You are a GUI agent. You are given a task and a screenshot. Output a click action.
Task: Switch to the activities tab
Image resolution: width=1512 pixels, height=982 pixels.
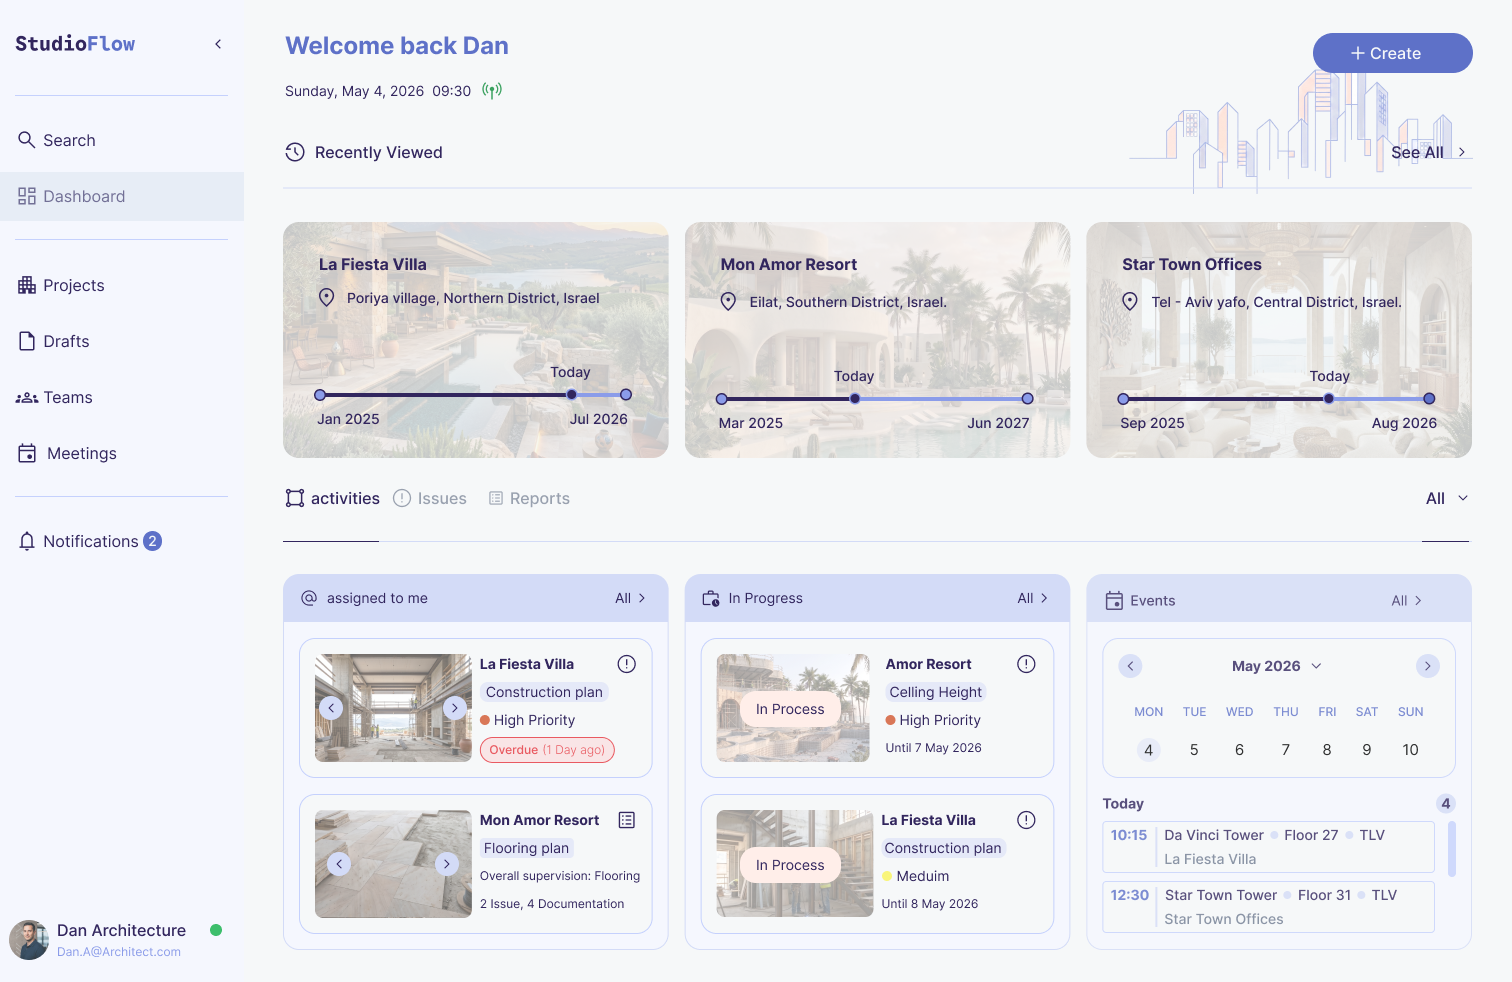tap(333, 498)
